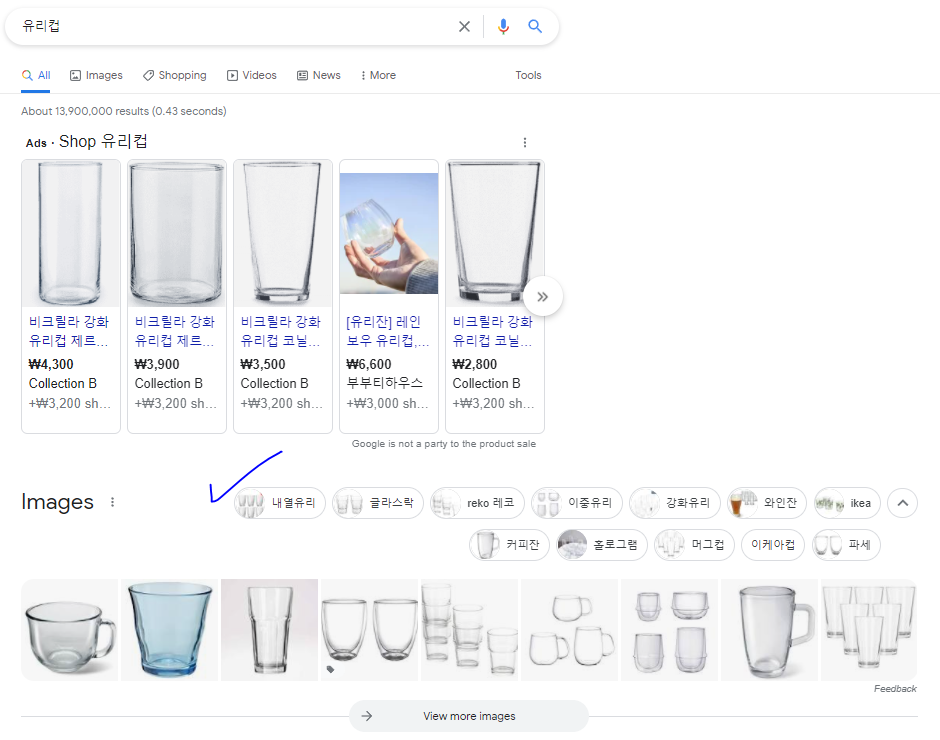The height and width of the screenshot is (740, 940).
Task: Select the 홀로그램 image filter chip
Action: click(602, 545)
